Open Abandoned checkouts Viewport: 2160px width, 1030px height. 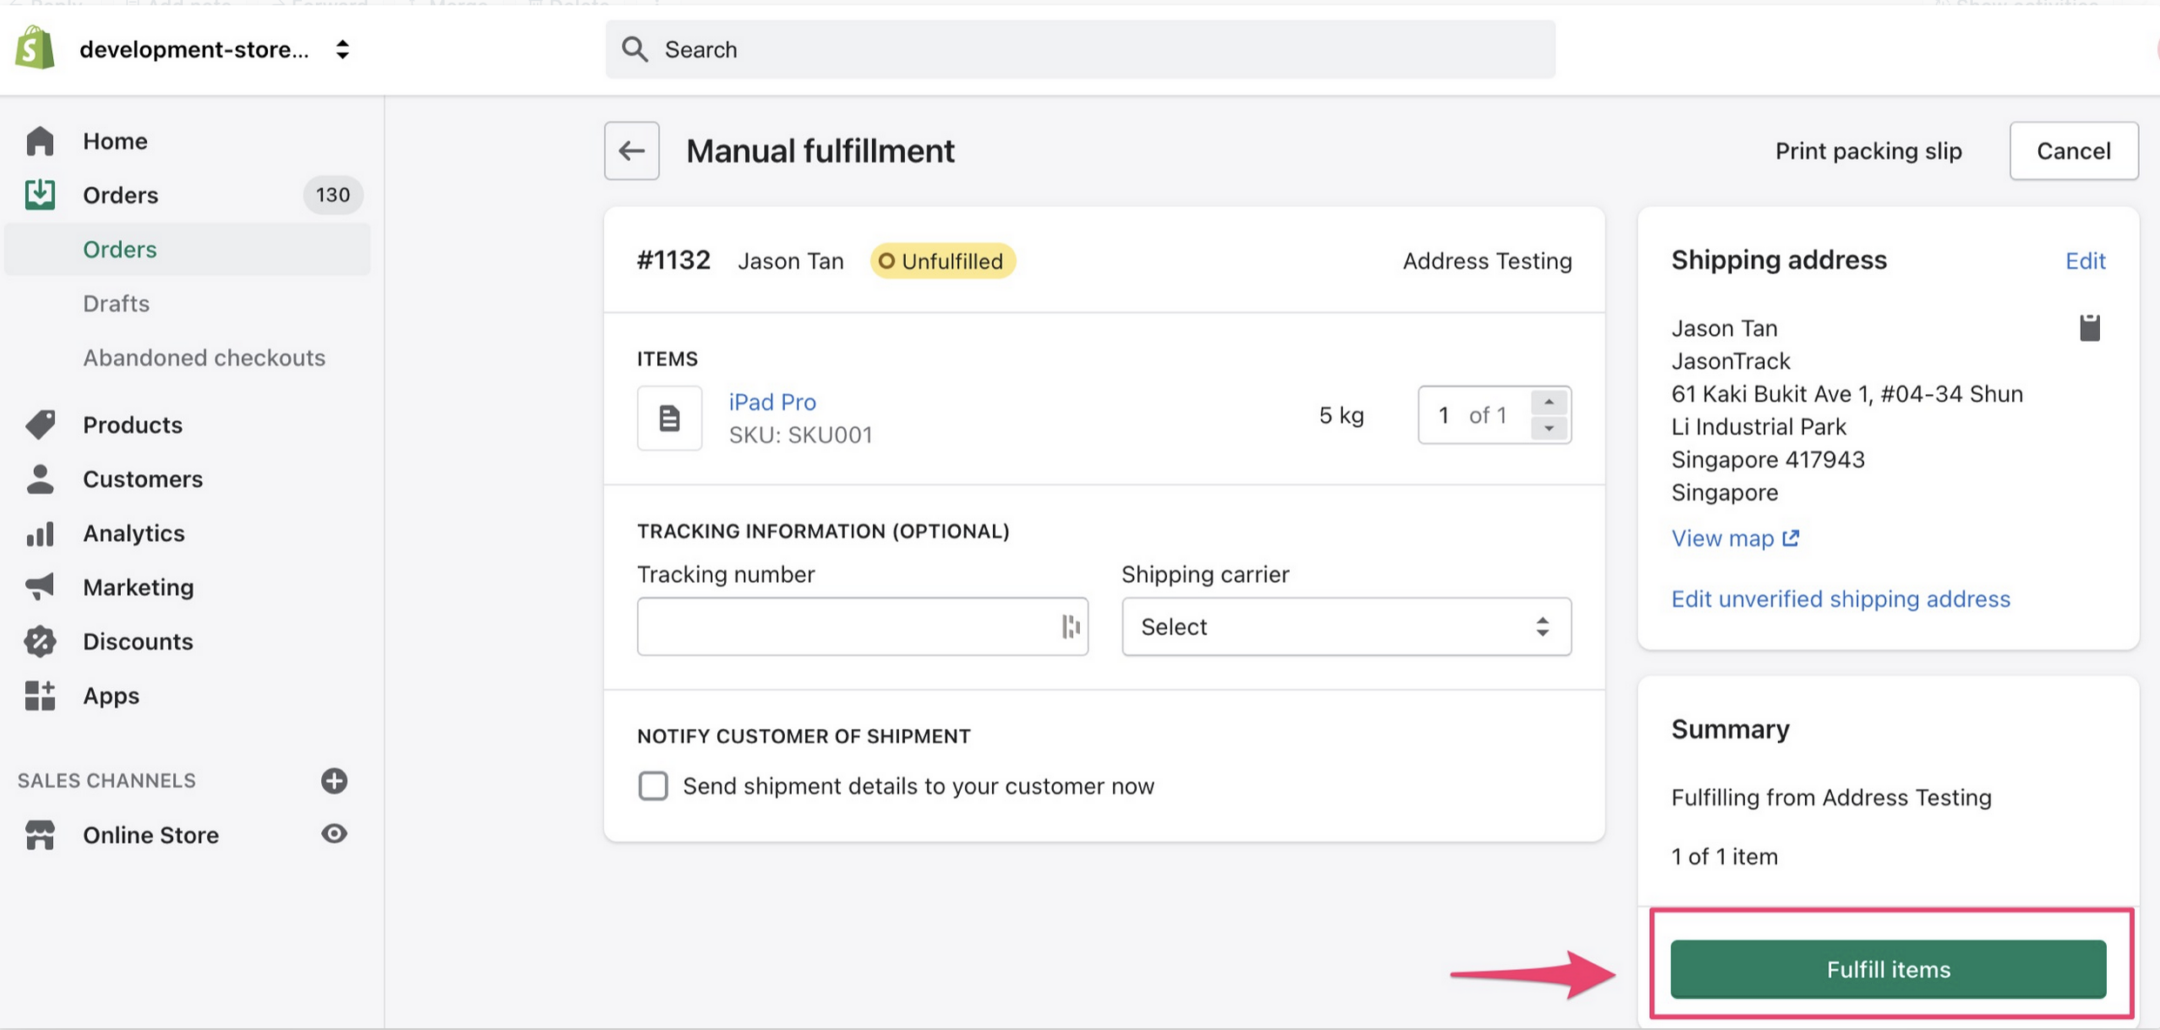click(x=204, y=357)
